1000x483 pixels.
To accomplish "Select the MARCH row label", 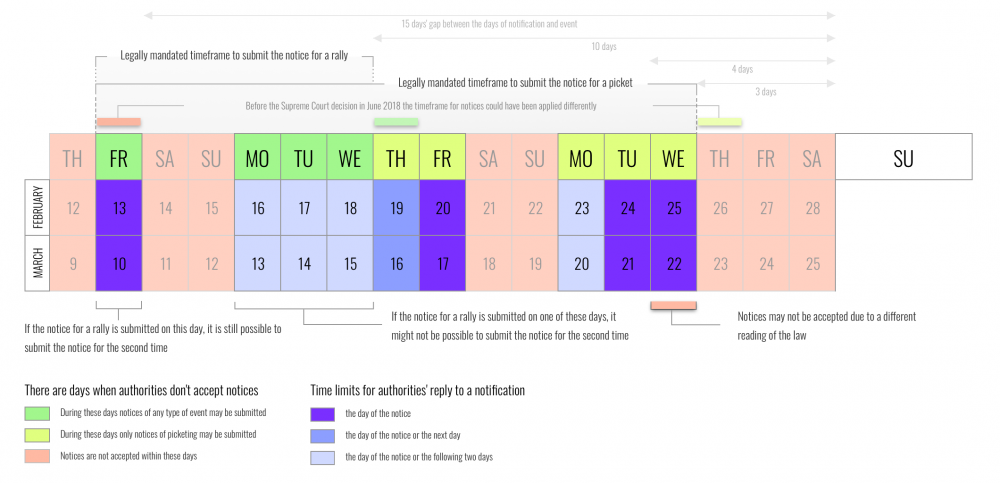I will (x=36, y=263).
